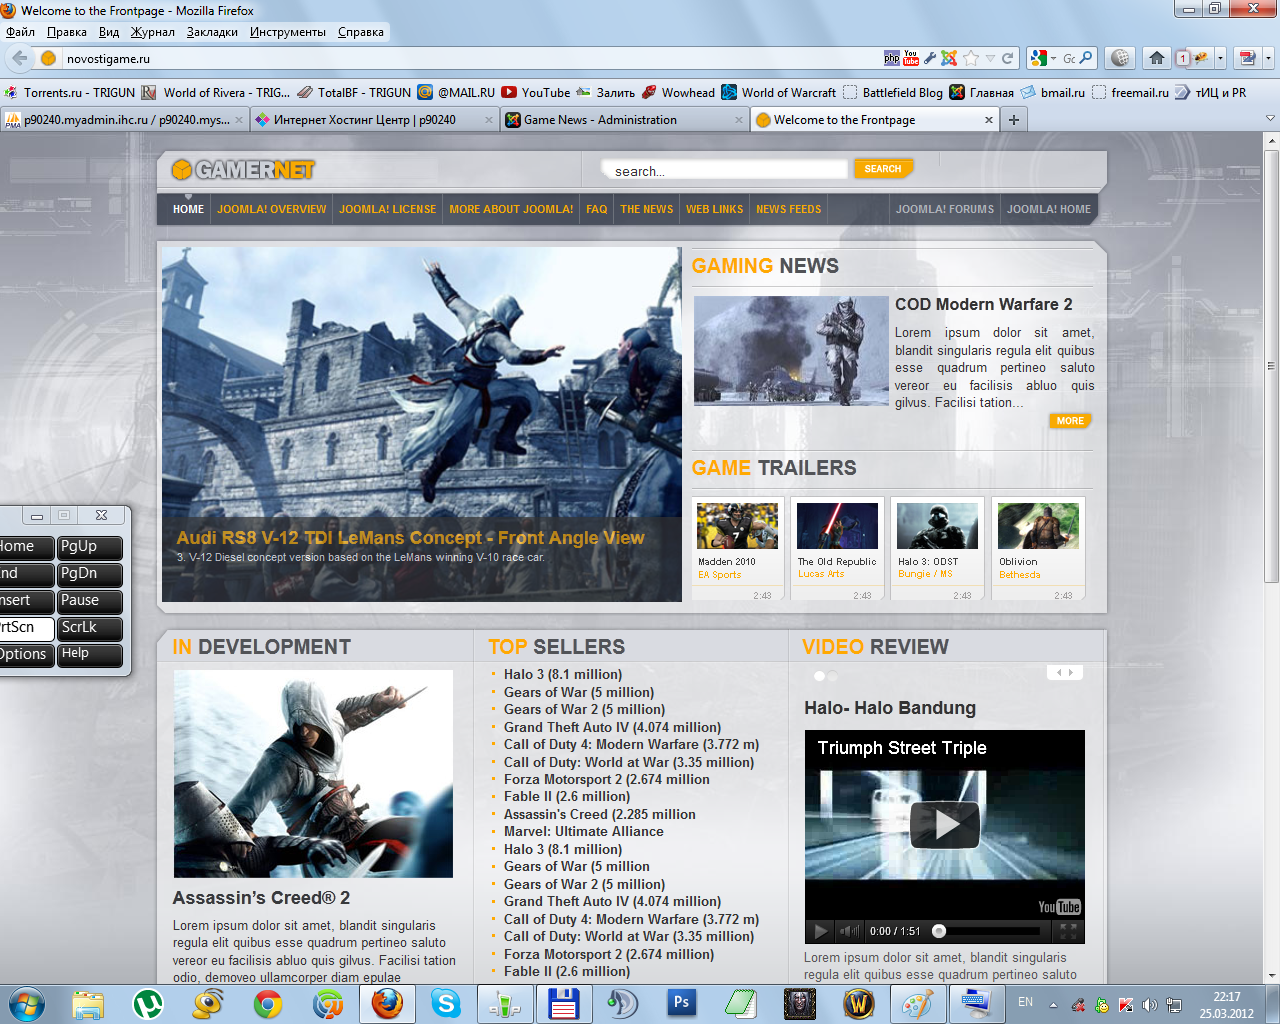Show hidden tray icons arrow
Screen dimensions: 1280x1024
click(x=1053, y=1004)
